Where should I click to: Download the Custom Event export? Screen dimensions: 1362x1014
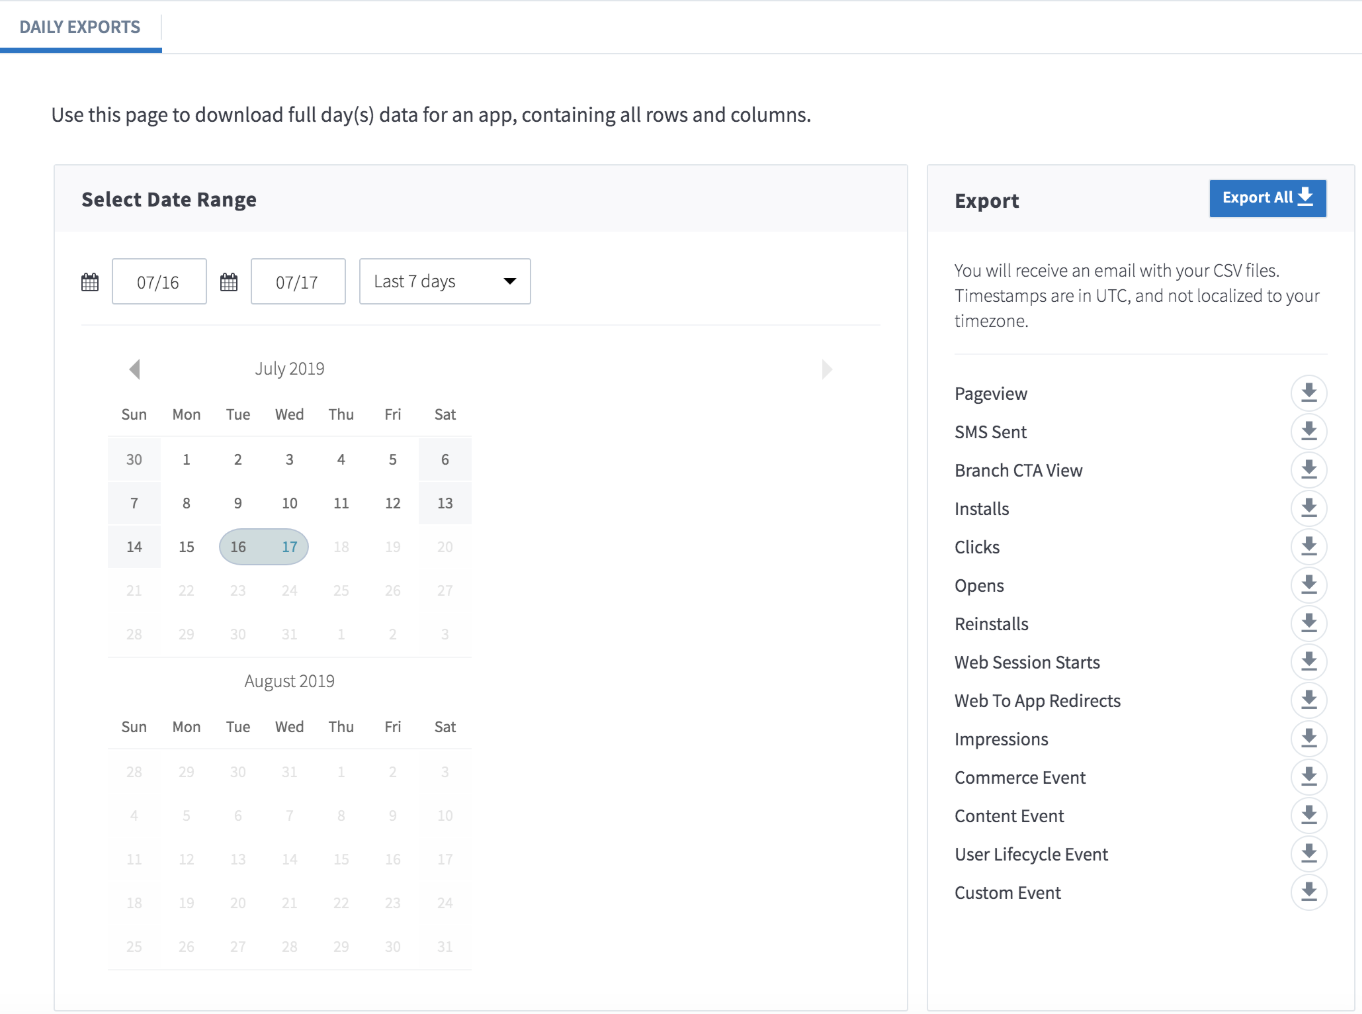click(x=1309, y=891)
